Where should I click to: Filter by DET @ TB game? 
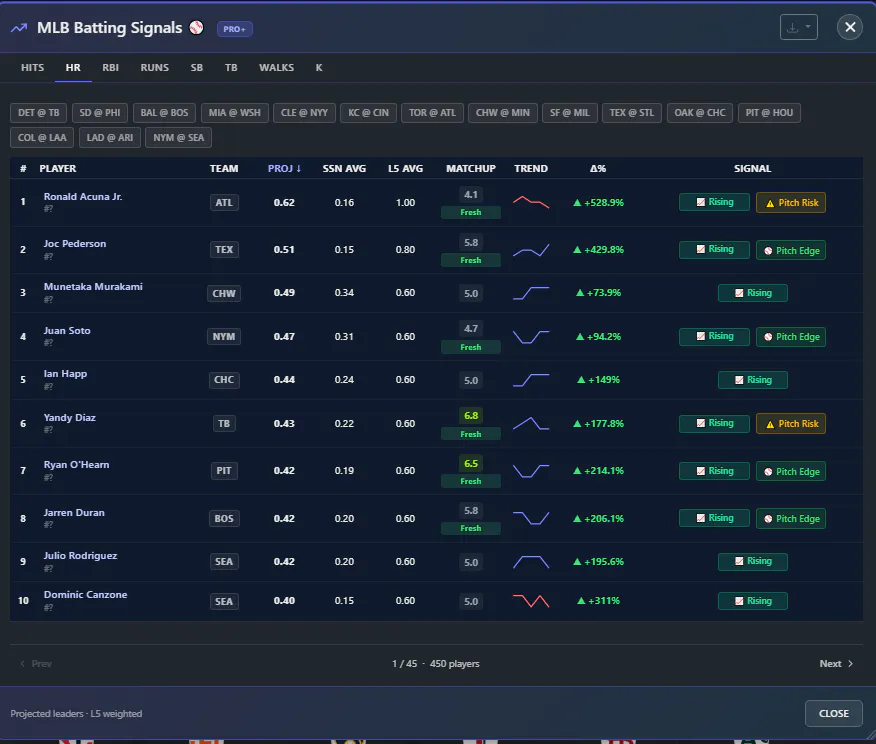point(39,113)
